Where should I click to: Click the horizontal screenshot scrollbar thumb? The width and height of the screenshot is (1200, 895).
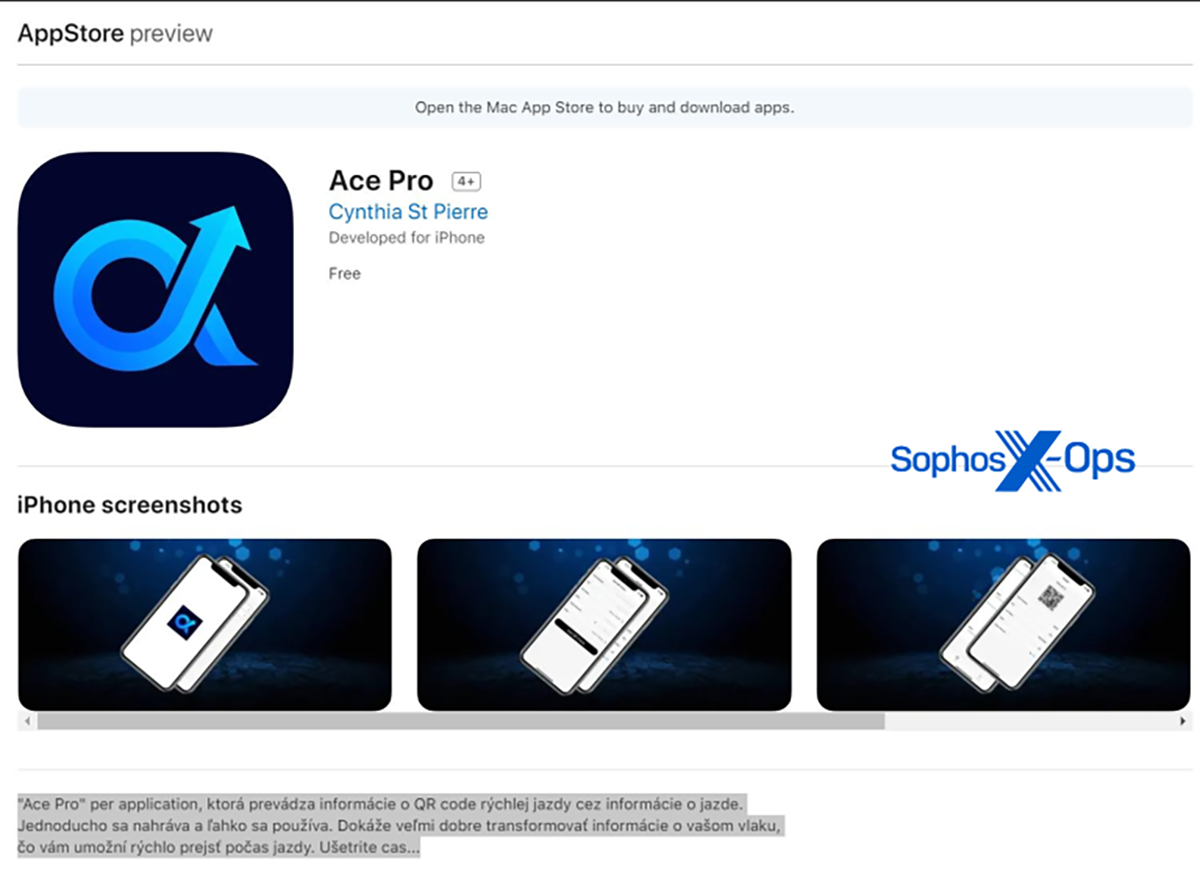point(460,720)
